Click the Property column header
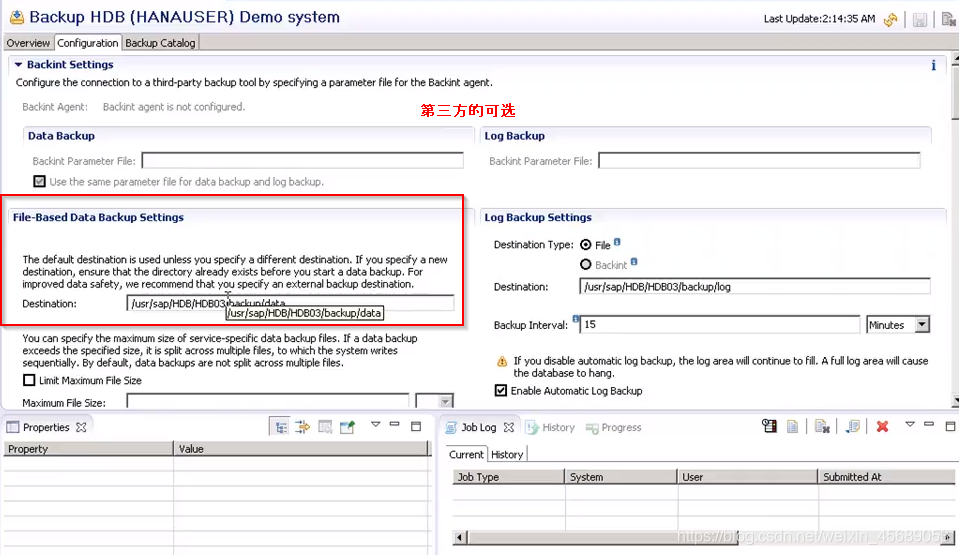The width and height of the screenshot is (959, 555). pyautogui.click(x=89, y=449)
